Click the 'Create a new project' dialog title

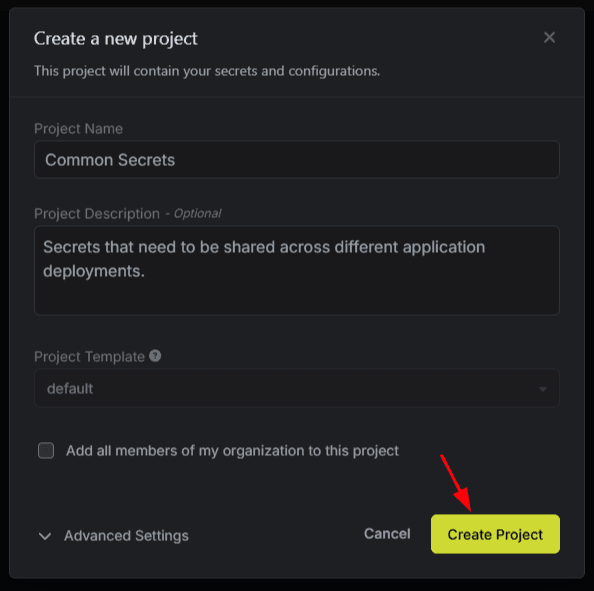click(116, 39)
